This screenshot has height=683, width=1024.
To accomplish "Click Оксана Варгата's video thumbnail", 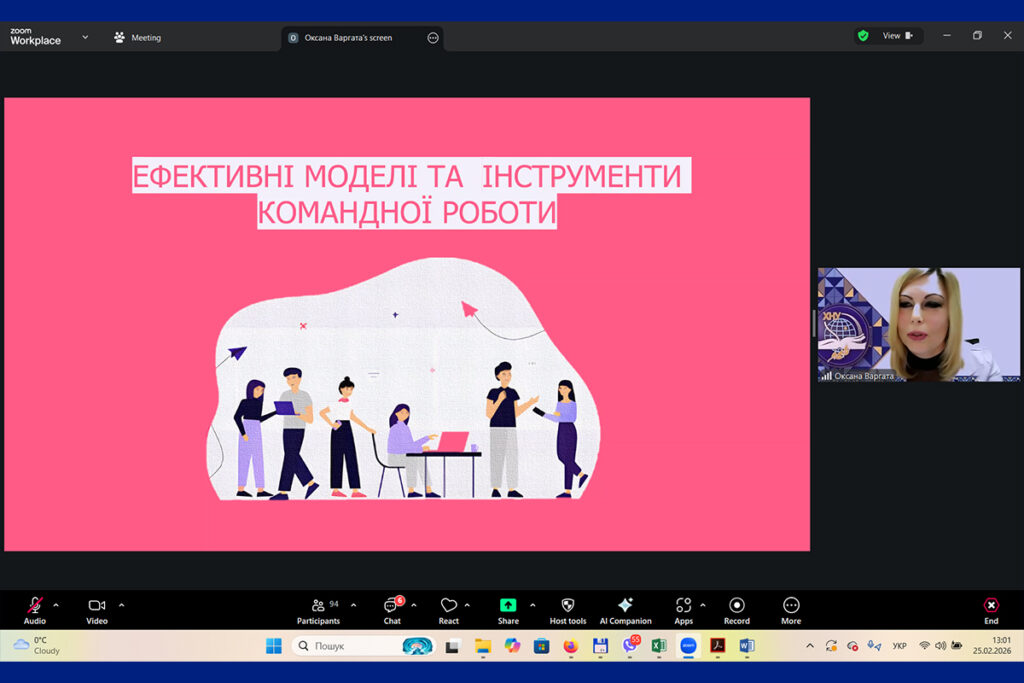I will [918, 324].
